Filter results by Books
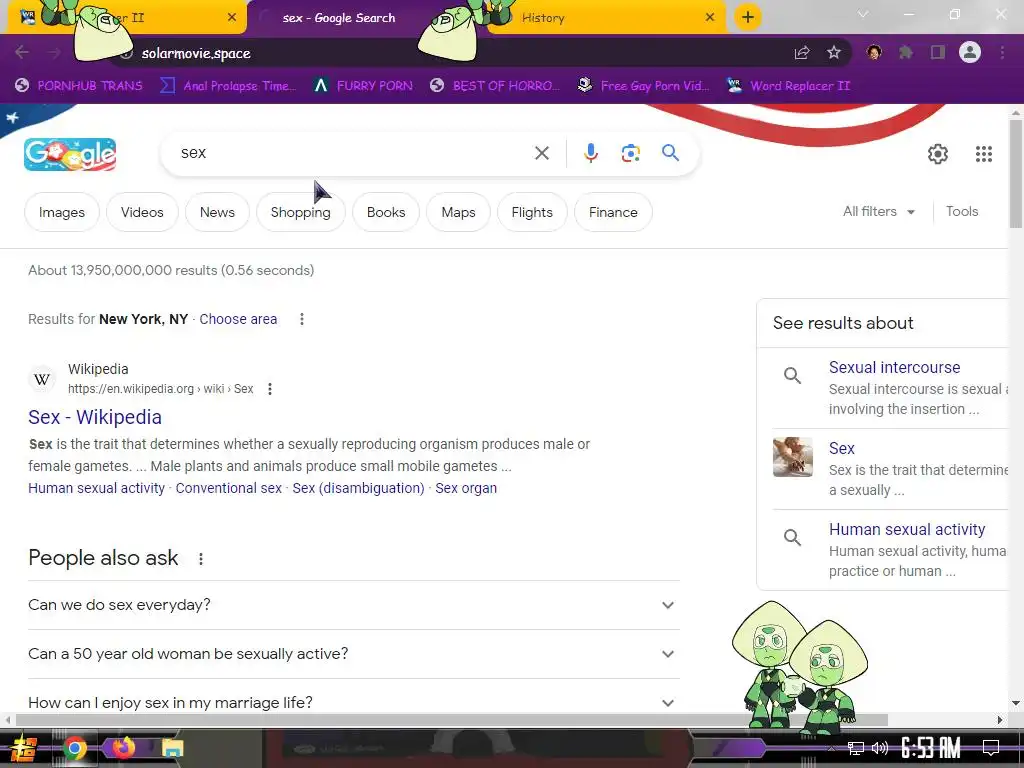The image size is (1024, 768). click(x=386, y=212)
